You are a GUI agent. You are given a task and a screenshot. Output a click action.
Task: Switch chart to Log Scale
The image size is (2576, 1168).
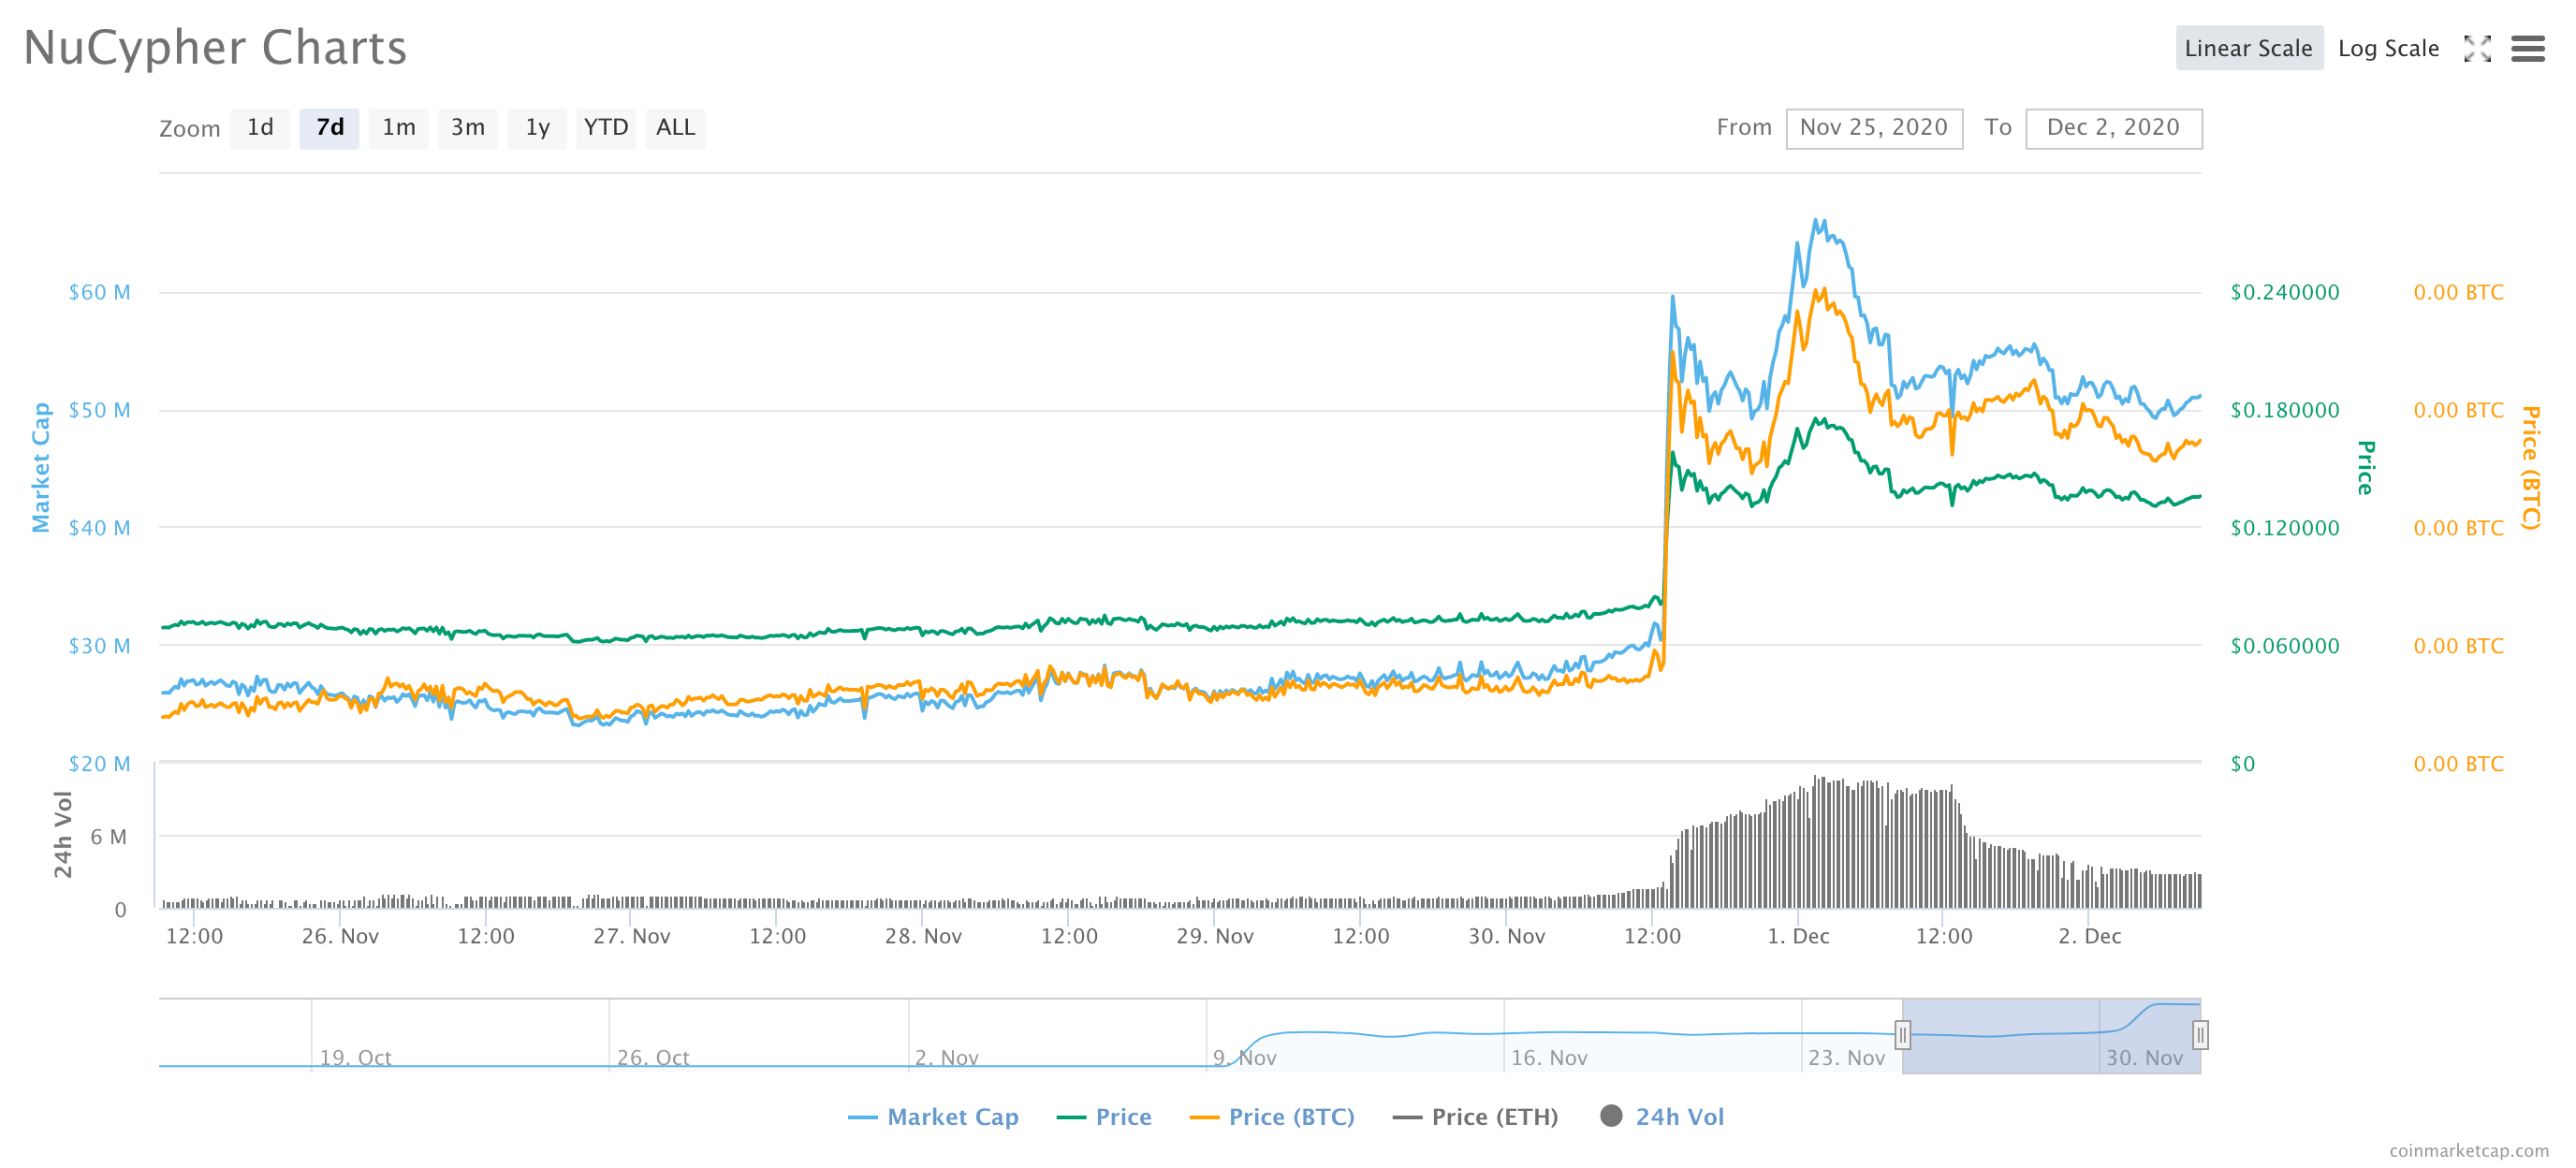[x=2387, y=48]
